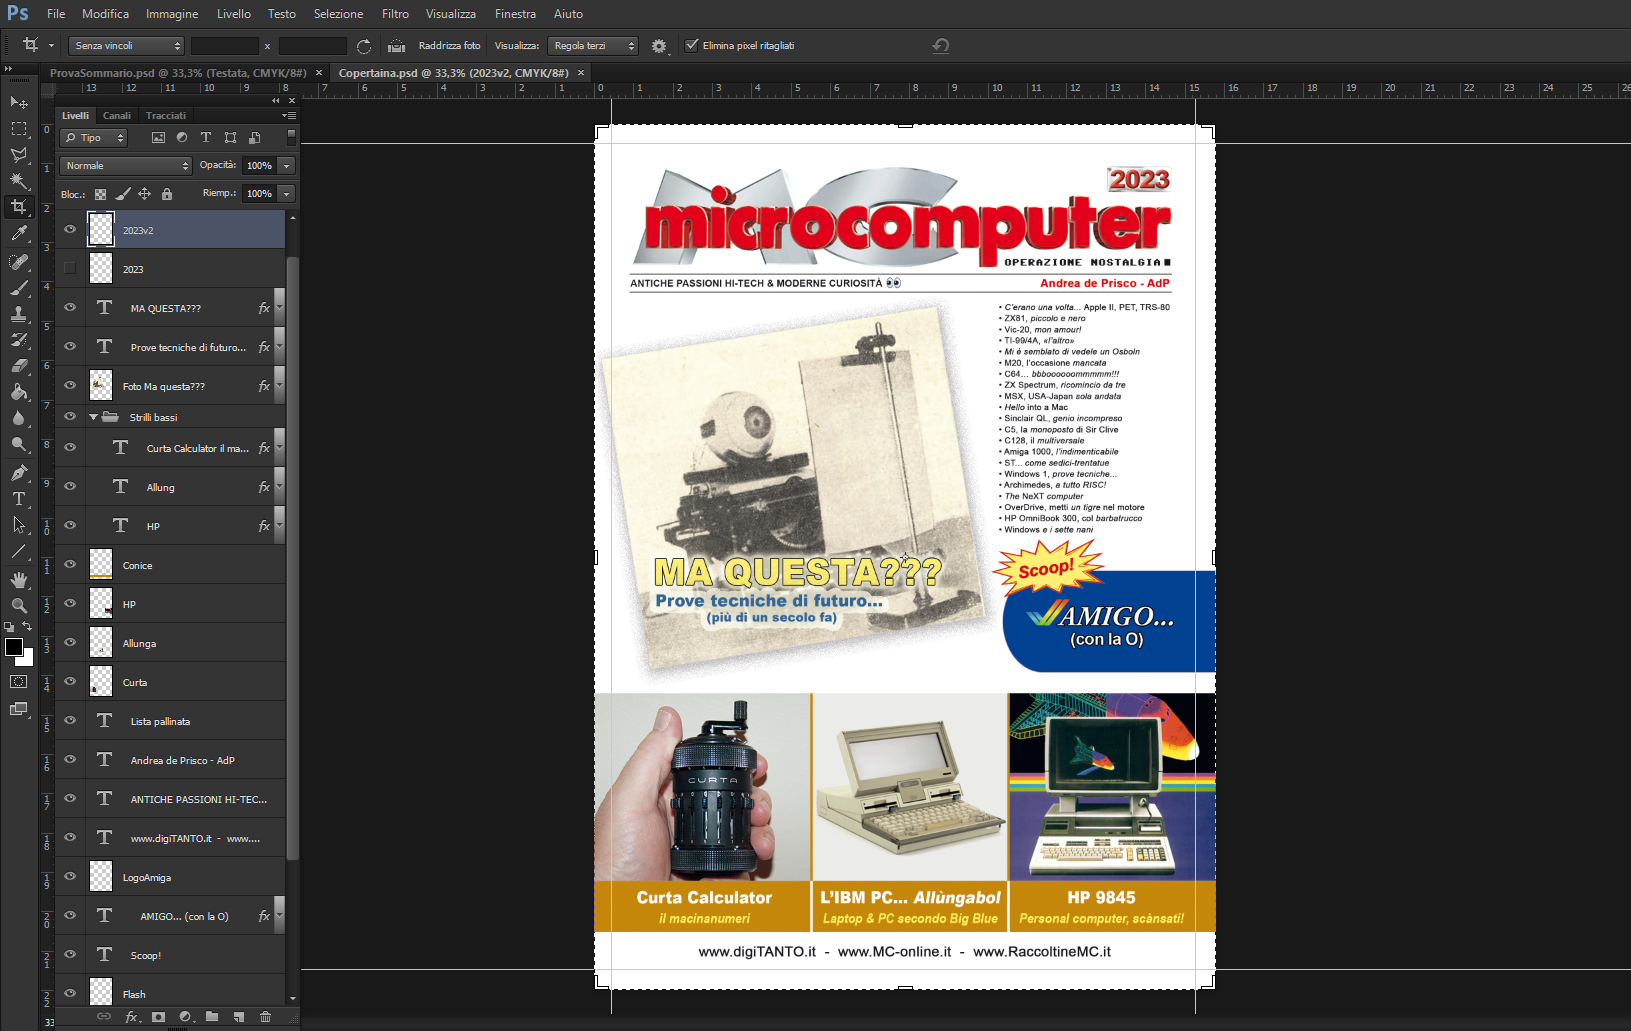
Task: Swap foreground and background colors
Action: [27, 627]
